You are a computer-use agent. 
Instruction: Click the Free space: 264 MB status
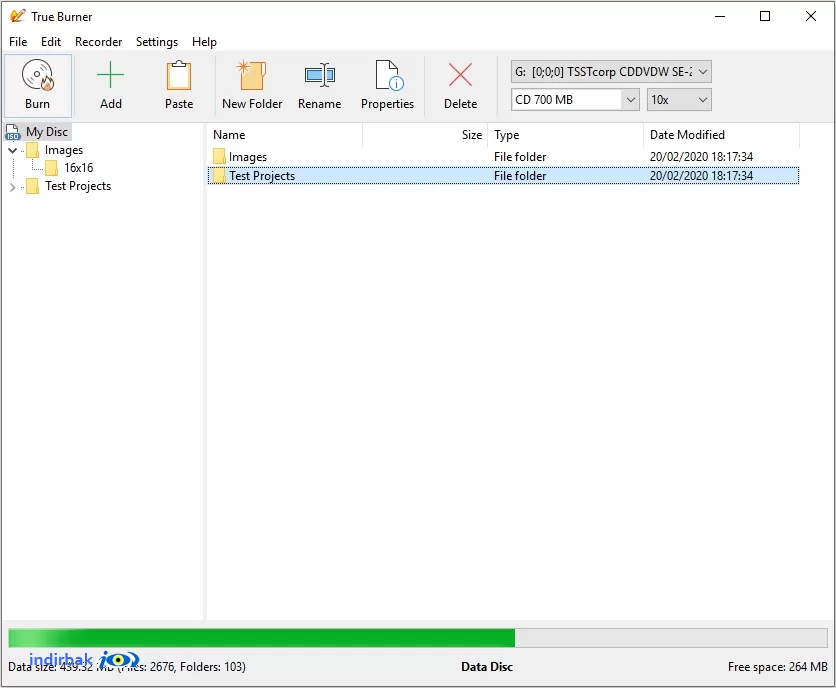click(x=777, y=667)
